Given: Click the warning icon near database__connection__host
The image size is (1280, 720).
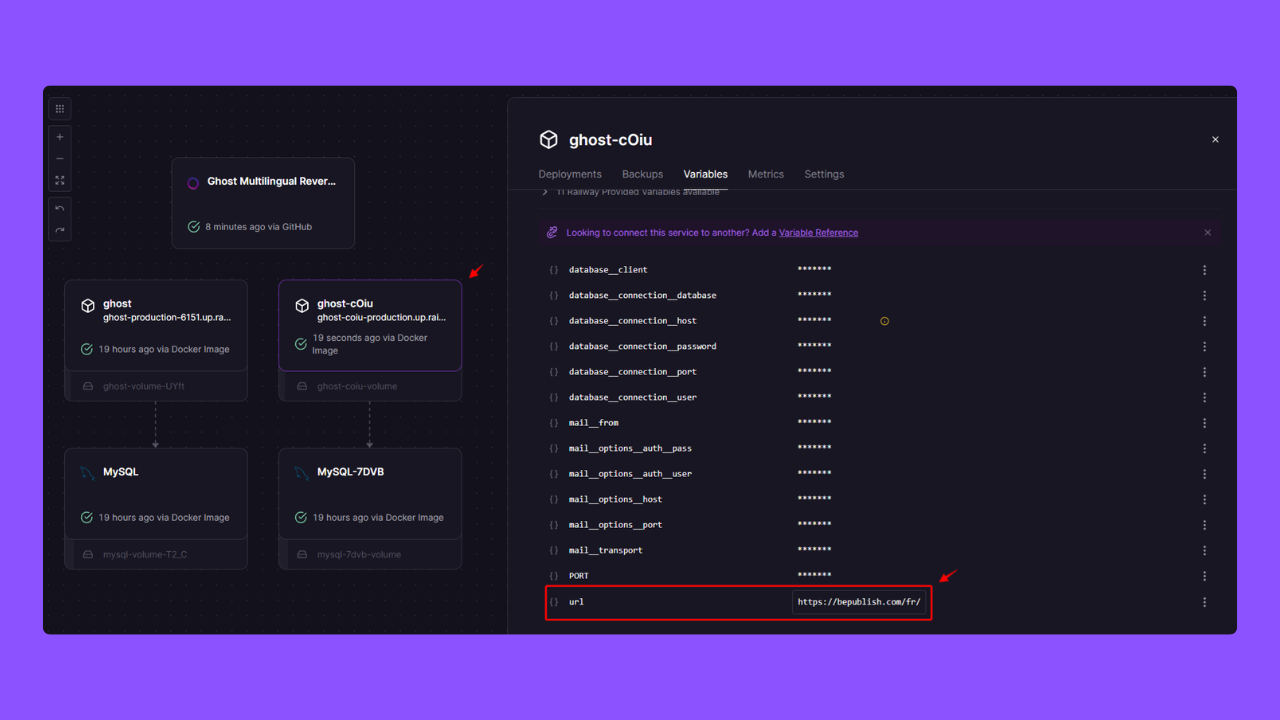Looking at the screenshot, I should (884, 320).
